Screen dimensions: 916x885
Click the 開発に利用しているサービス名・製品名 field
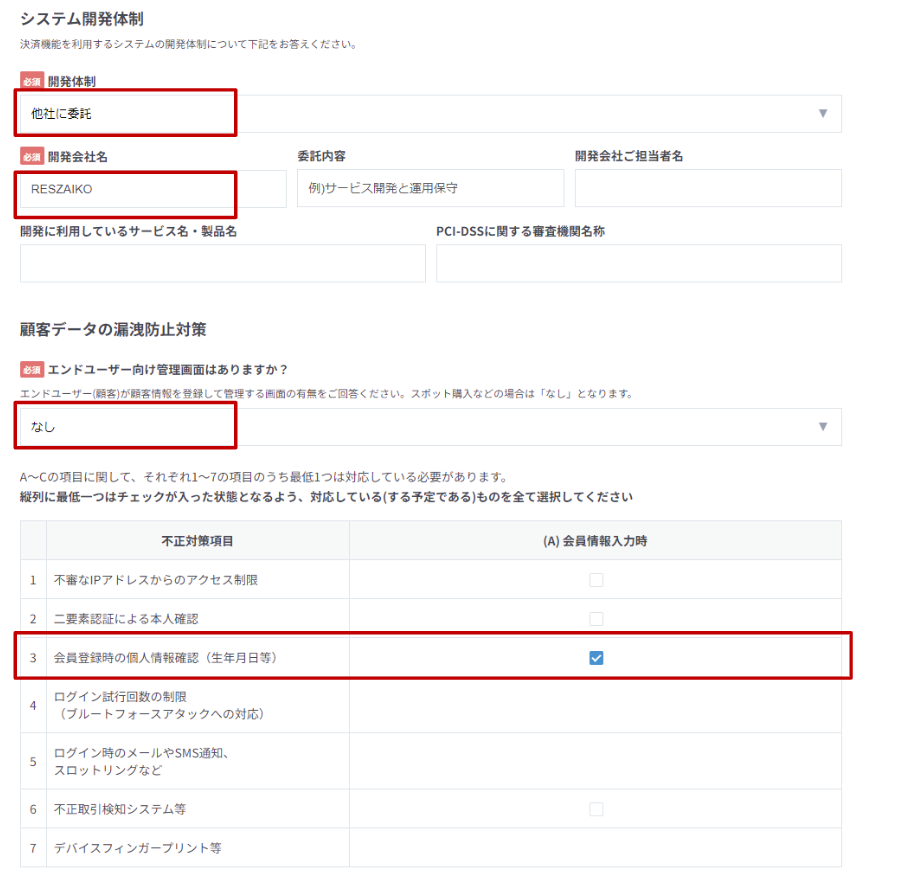(222, 263)
